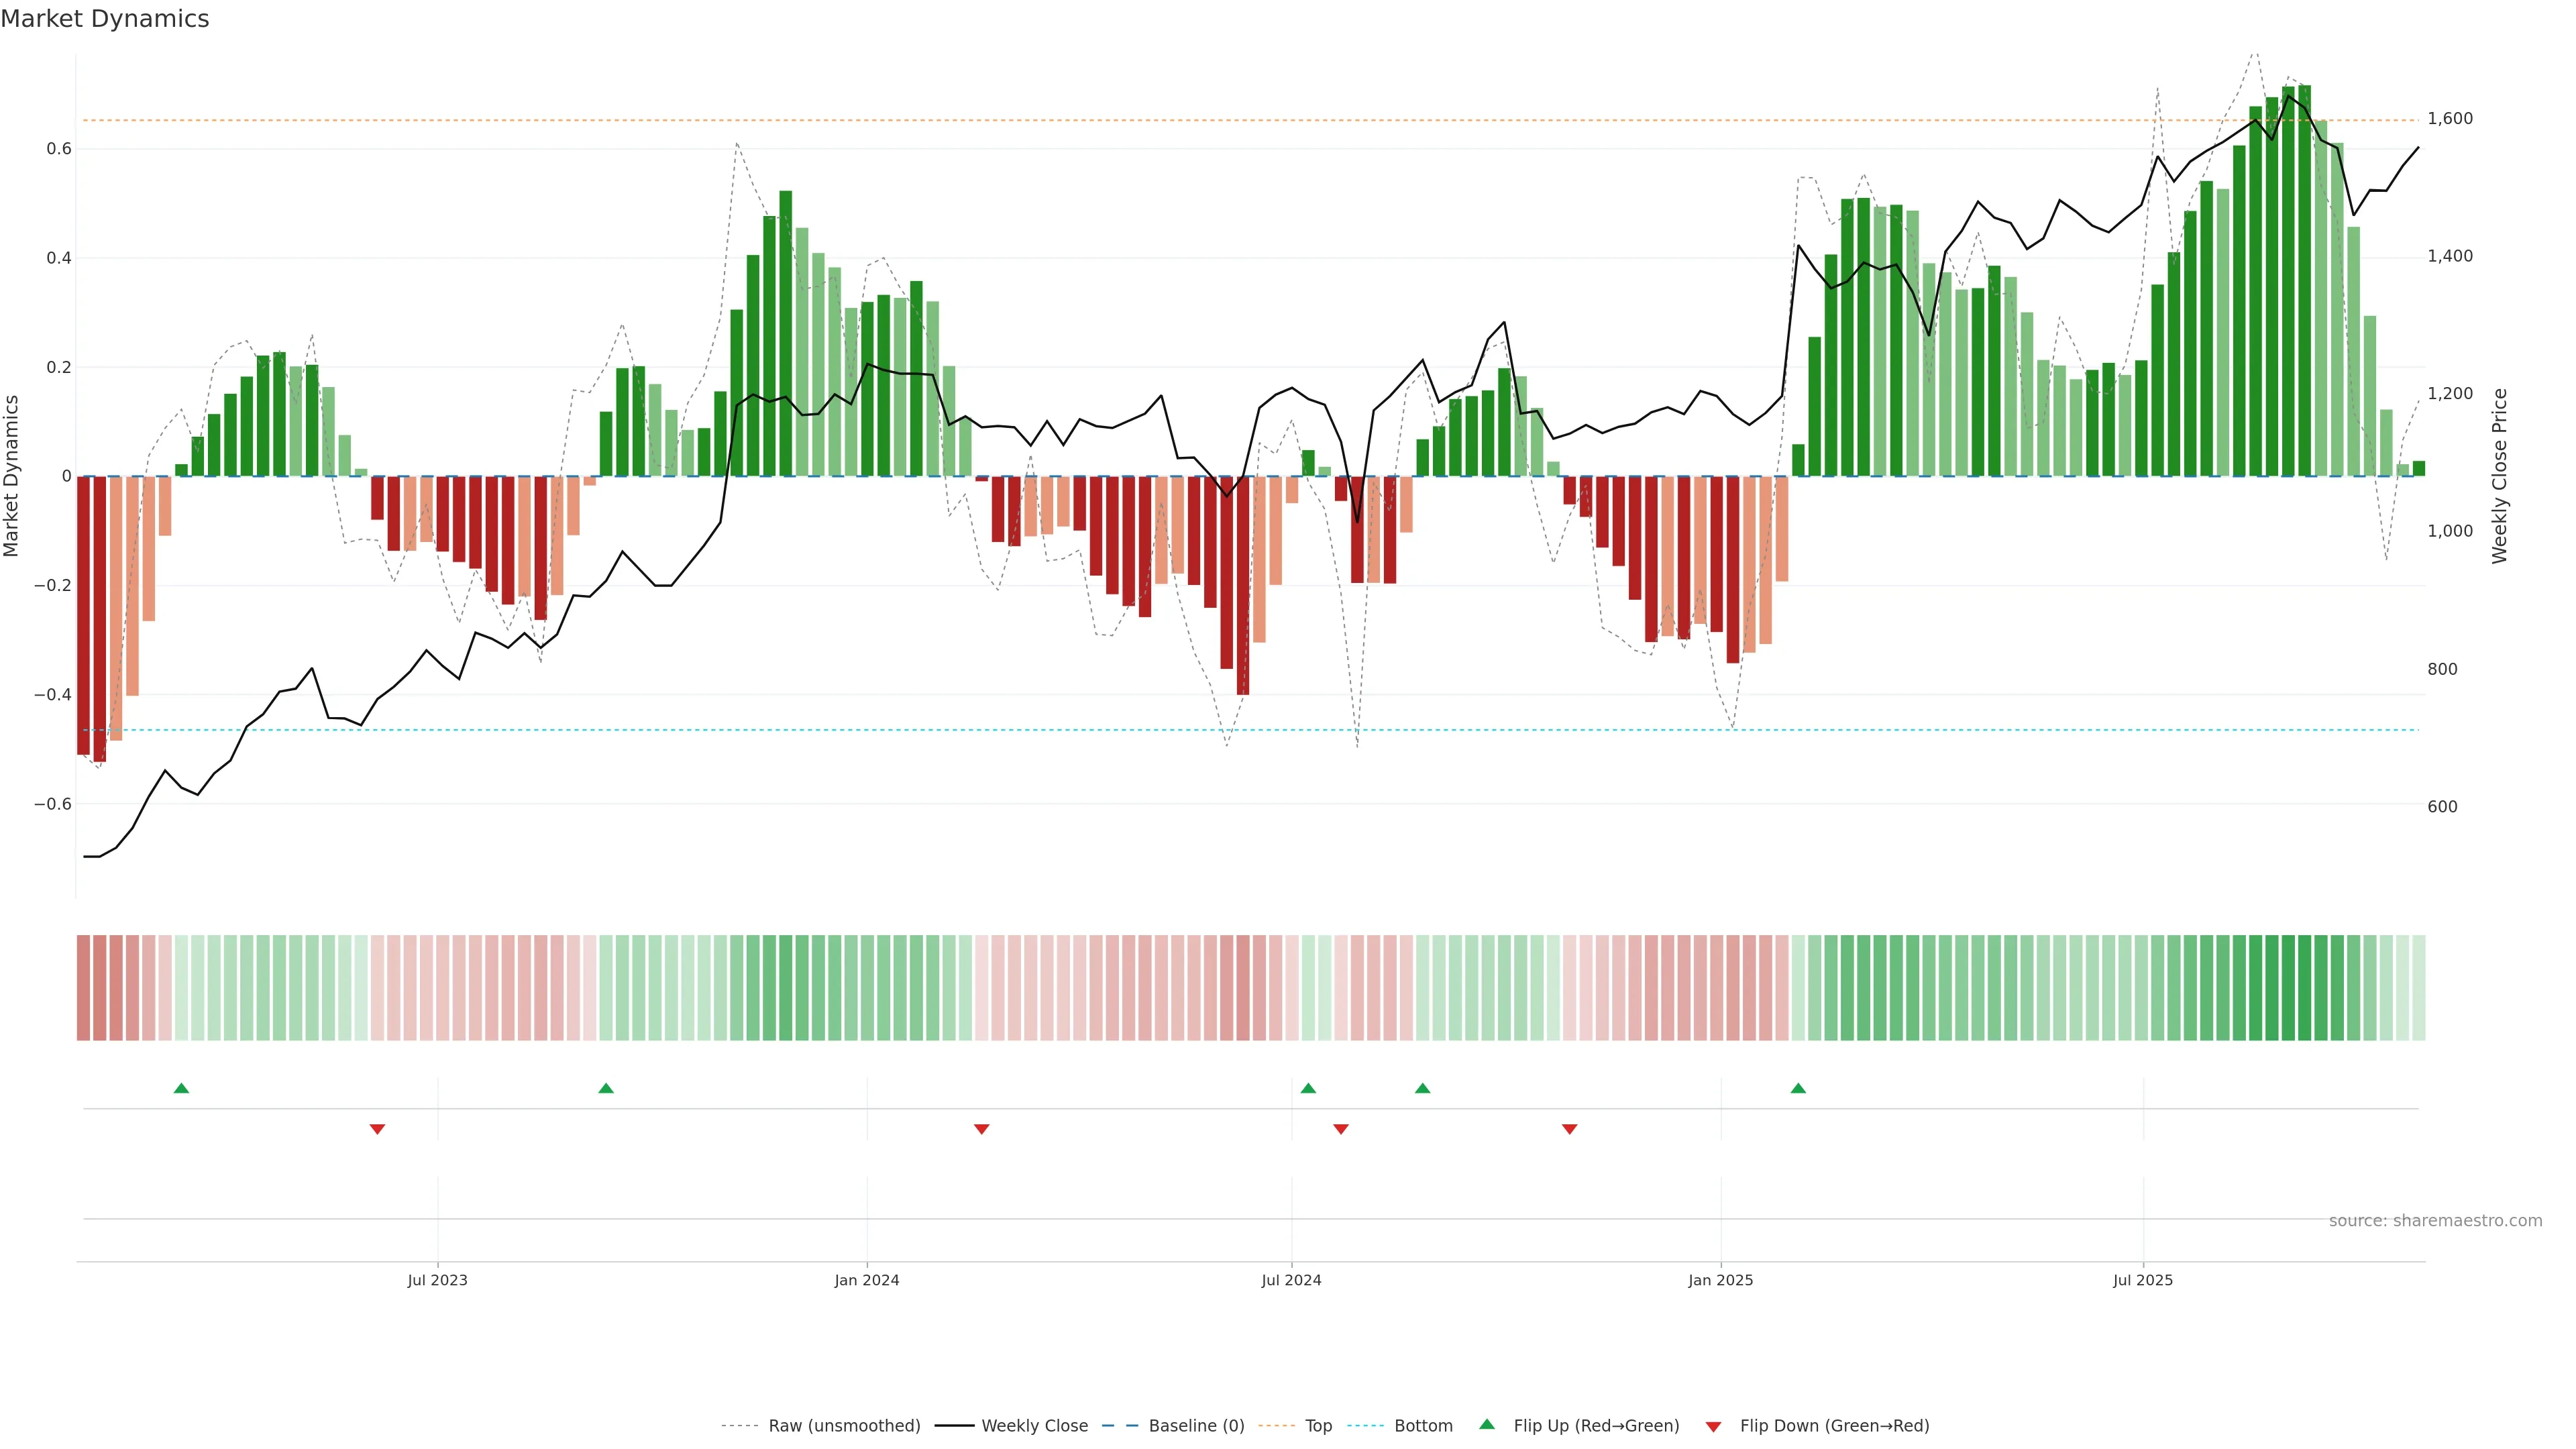This screenshot has height=1449, width=2576.
Task: Toggle the Weekly Close legend entry
Action: pos(1034,1426)
